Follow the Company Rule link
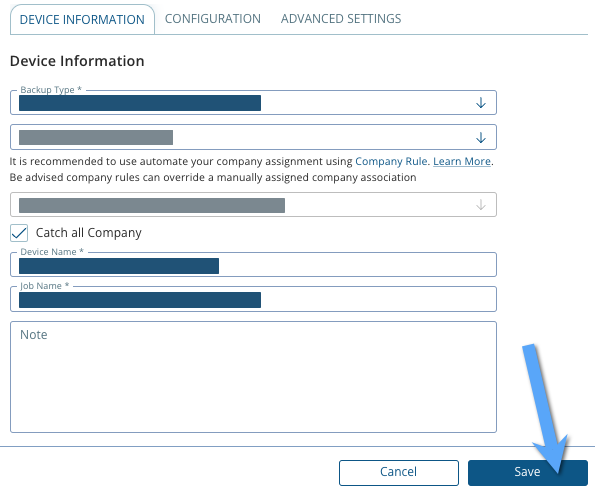The image size is (595, 495). [x=391, y=161]
